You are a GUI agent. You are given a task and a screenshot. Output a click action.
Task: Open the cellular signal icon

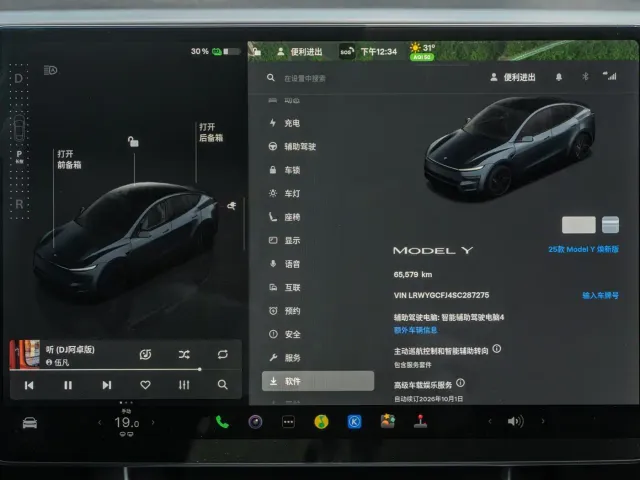pyautogui.click(x=610, y=76)
